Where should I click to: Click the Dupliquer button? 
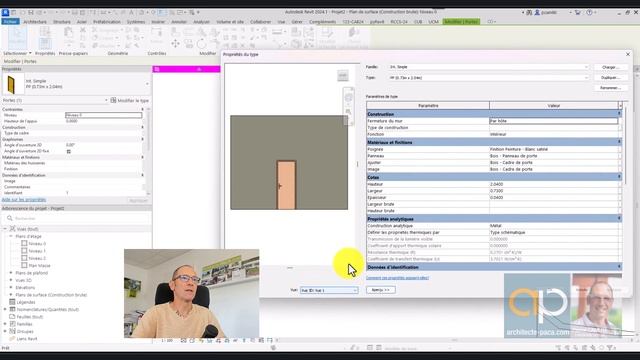(x=611, y=78)
